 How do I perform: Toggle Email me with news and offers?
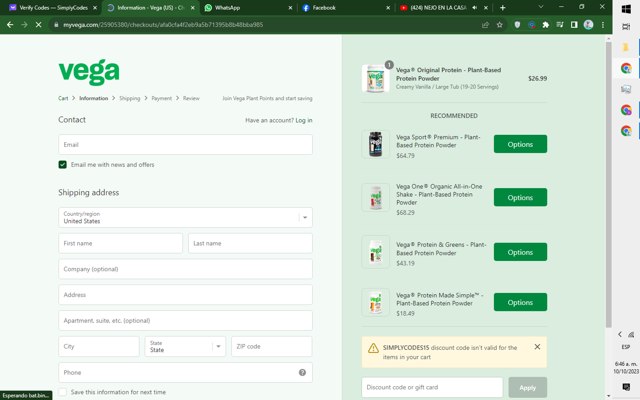(62, 164)
